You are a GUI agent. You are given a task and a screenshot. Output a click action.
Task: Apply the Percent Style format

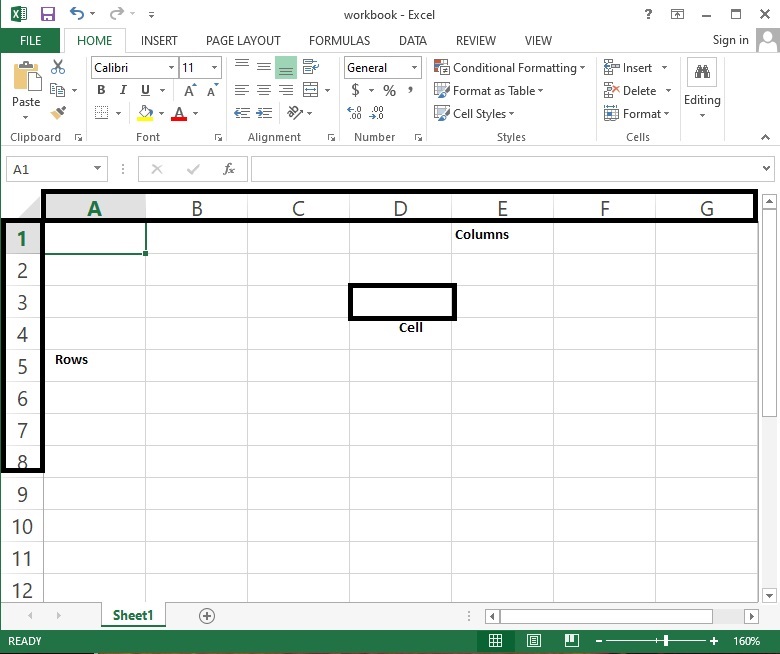pos(389,91)
